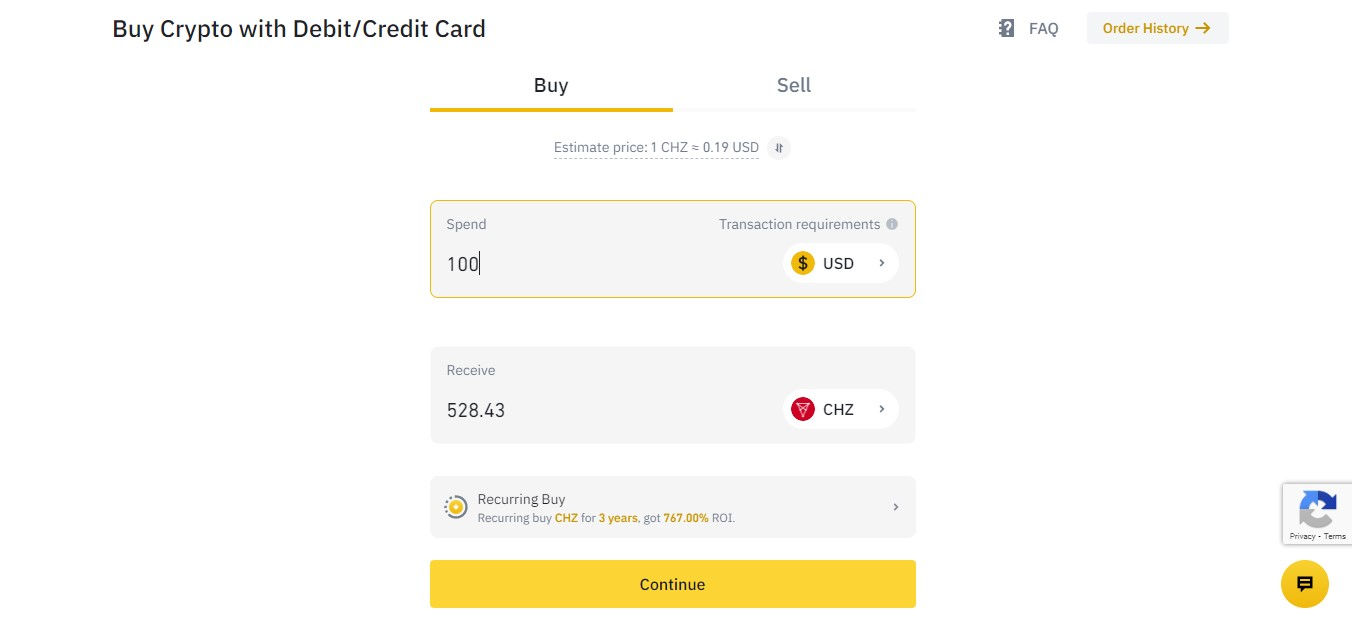Expand the Recurring Buy chevron arrow

click(x=895, y=507)
